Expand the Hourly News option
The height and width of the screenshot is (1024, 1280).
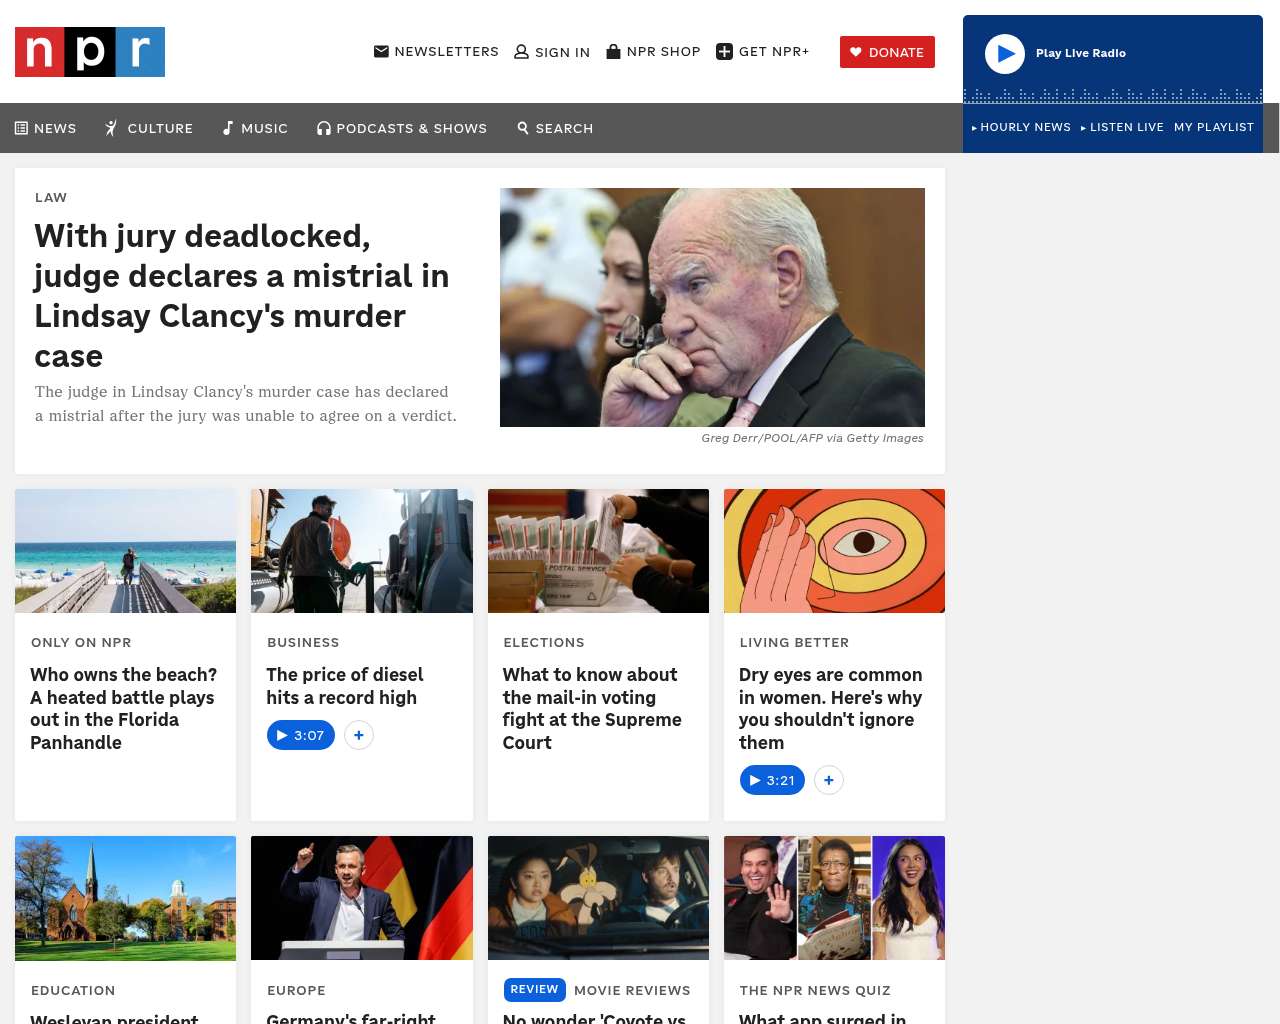pyautogui.click(x=1021, y=127)
